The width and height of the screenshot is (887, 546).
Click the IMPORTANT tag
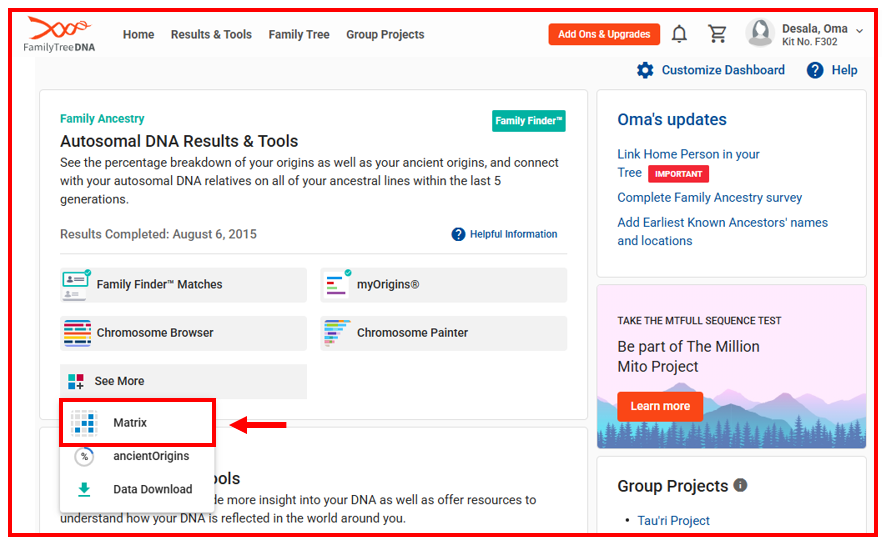pos(678,174)
